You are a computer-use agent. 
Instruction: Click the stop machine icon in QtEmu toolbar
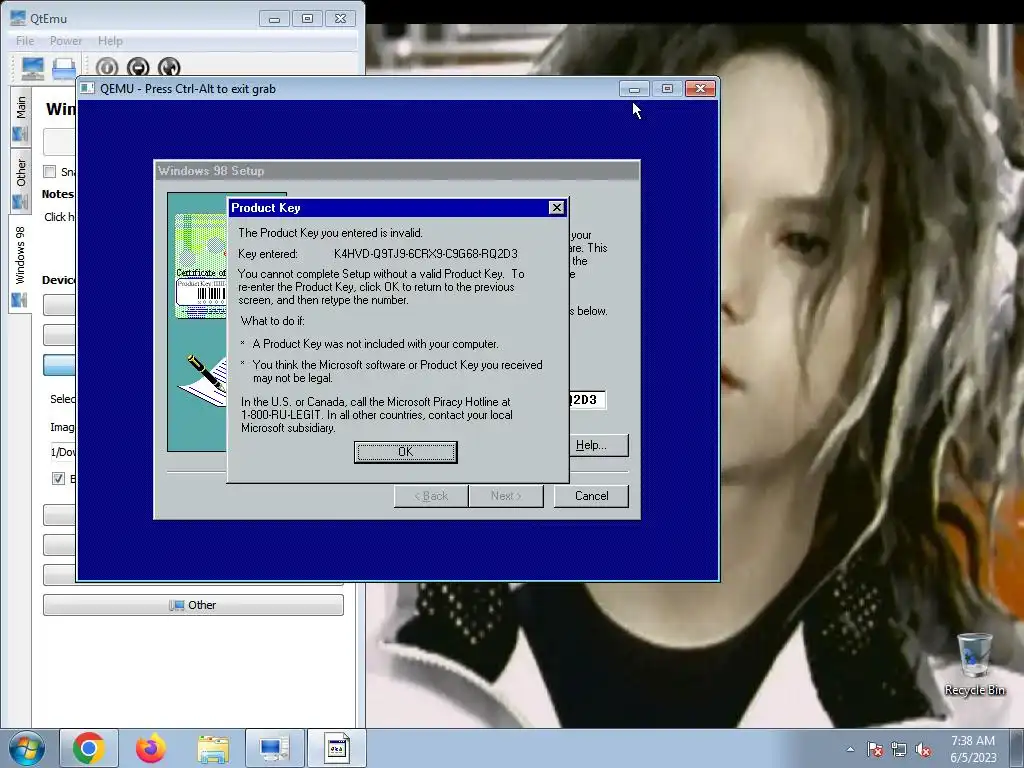pyautogui.click(x=138, y=67)
